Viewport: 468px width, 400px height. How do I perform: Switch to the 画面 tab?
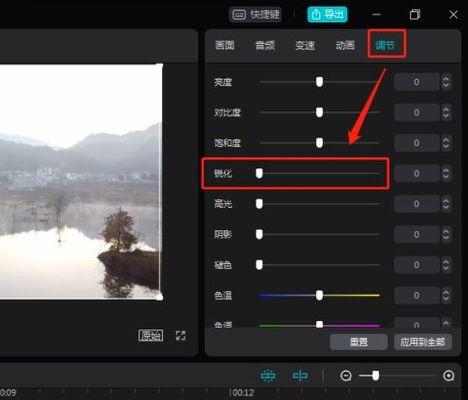225,45
